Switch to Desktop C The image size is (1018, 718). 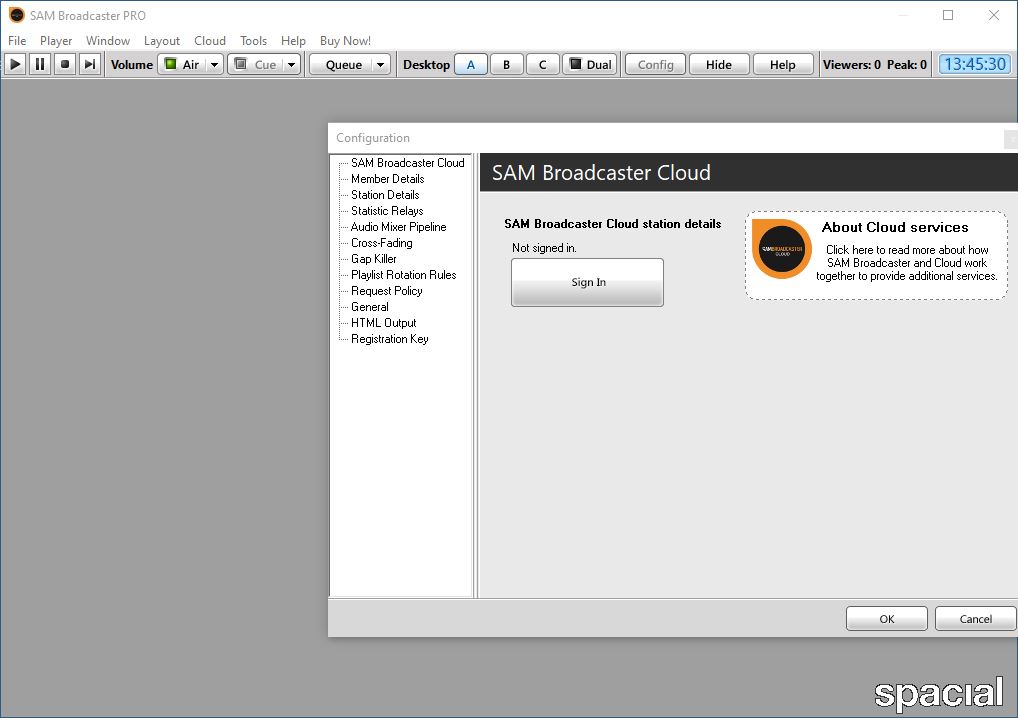pyautogui.click(x=543, y=64)
